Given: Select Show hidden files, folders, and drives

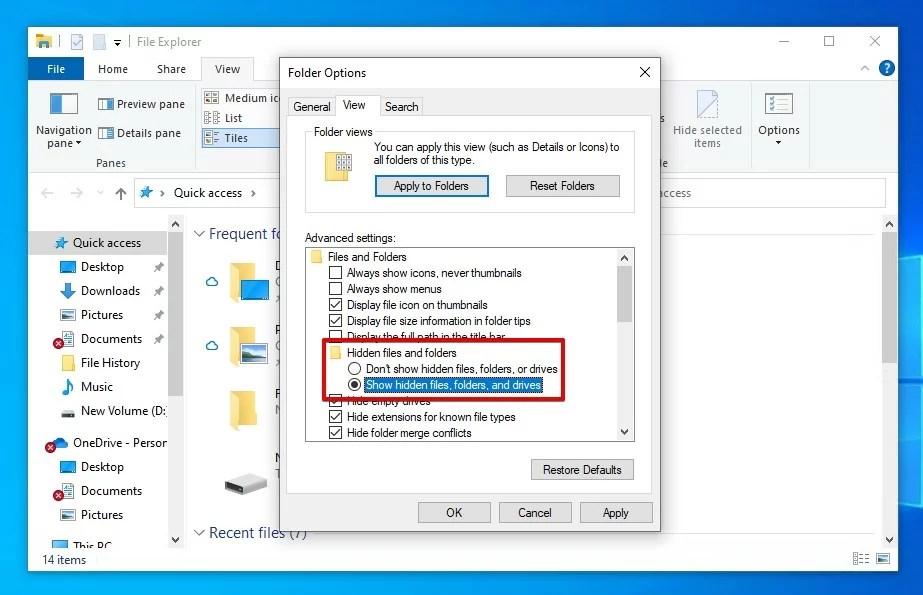Looking at the screenshot, I should (356, 385).
